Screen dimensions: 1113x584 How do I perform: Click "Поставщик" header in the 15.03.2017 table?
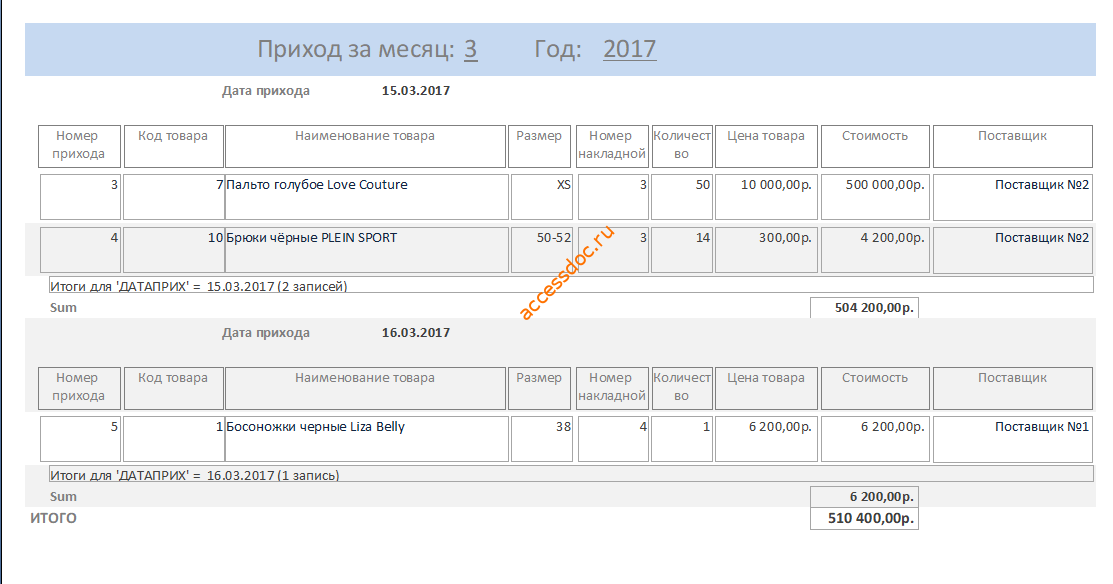pos(1012,146)
